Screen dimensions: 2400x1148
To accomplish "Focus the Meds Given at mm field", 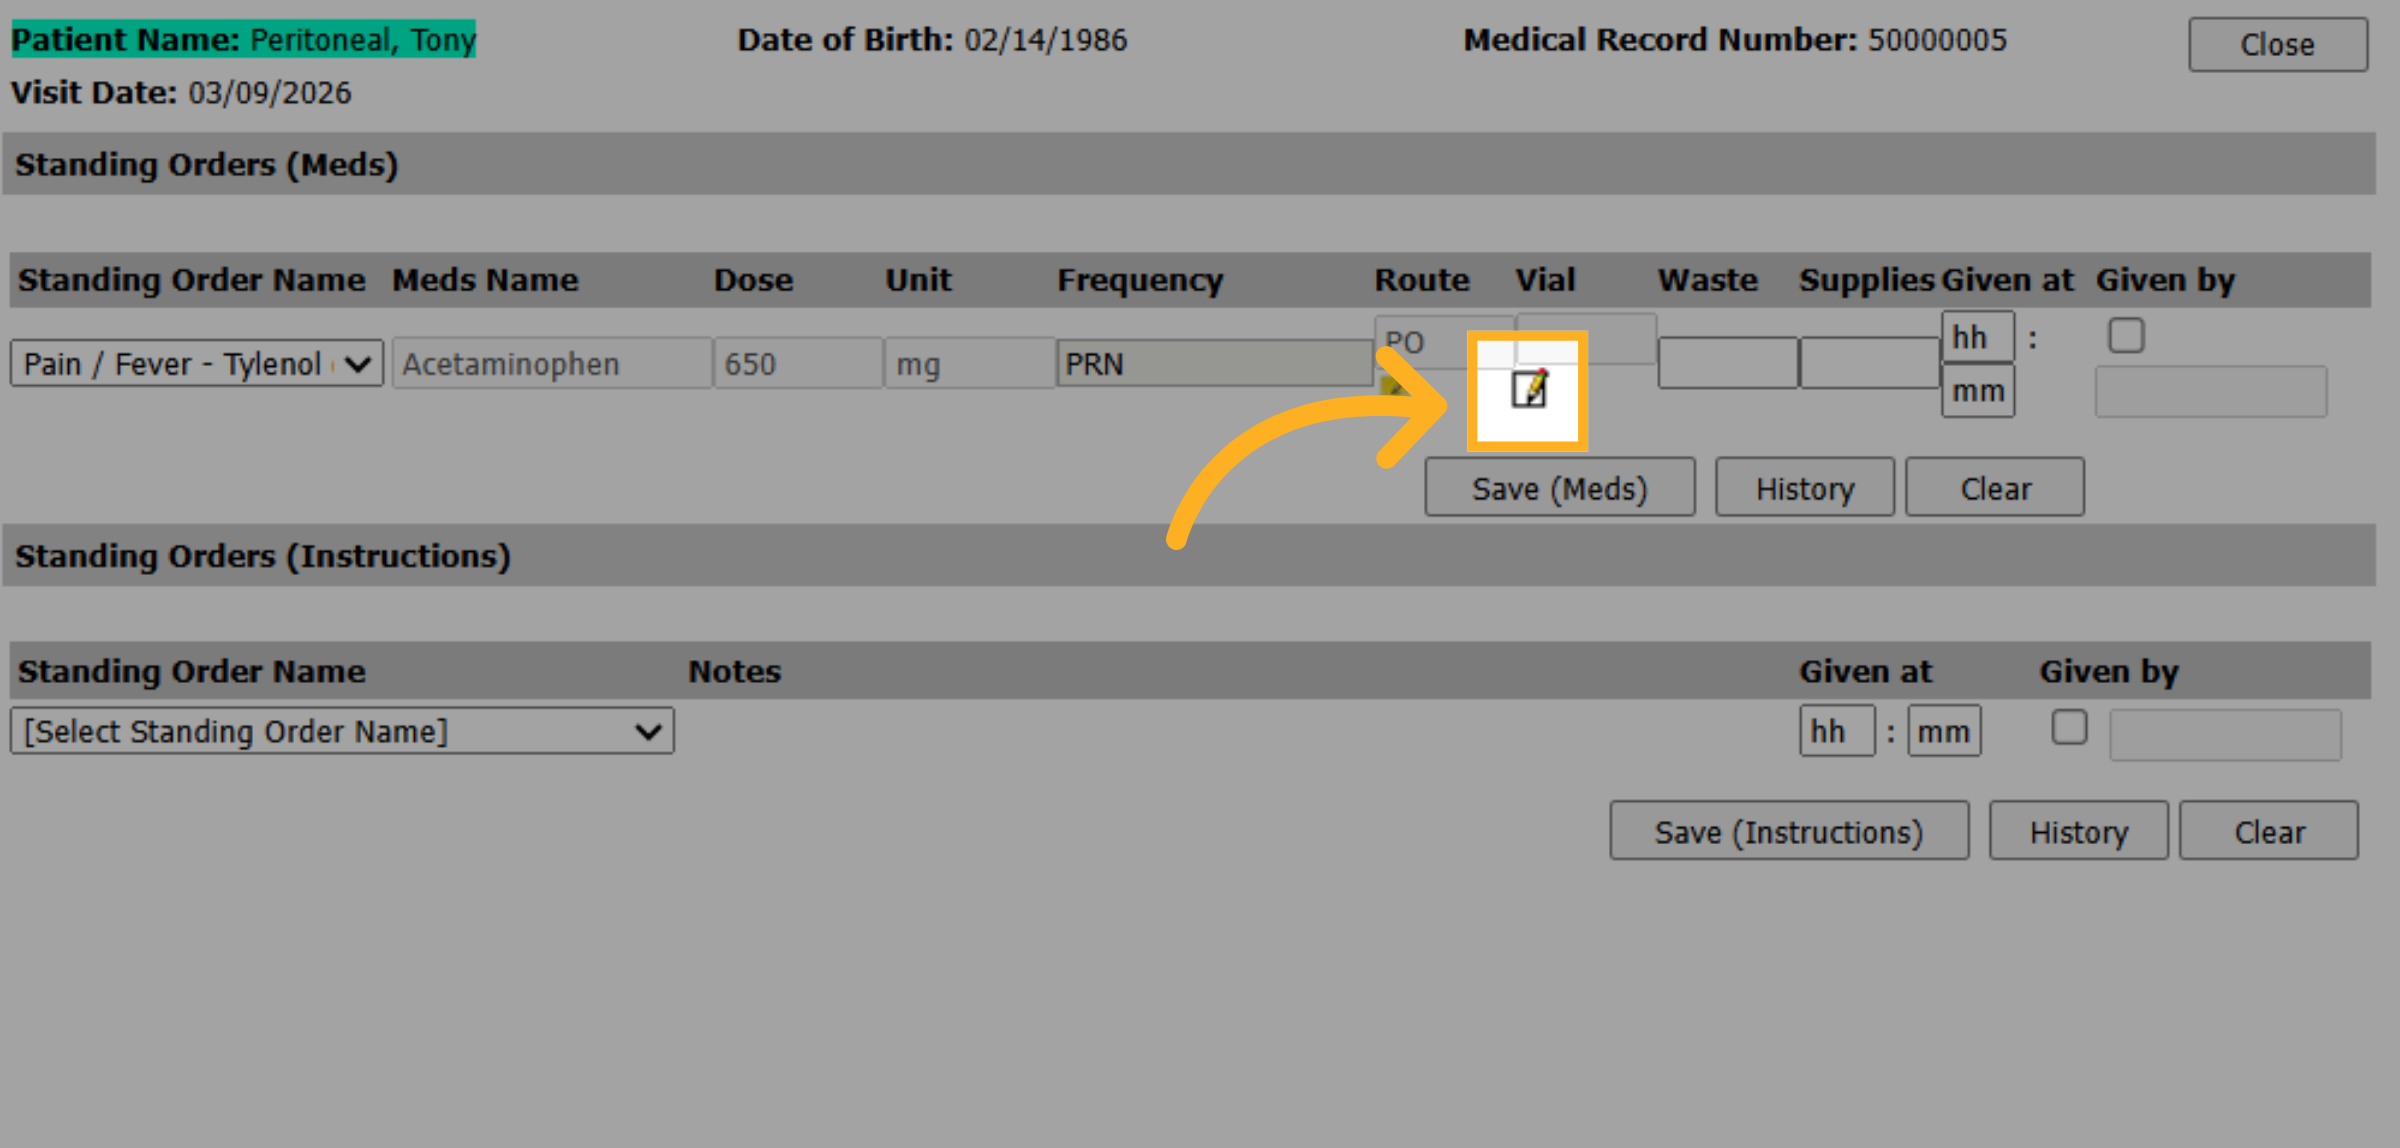I will click(x=1978, y=391).
